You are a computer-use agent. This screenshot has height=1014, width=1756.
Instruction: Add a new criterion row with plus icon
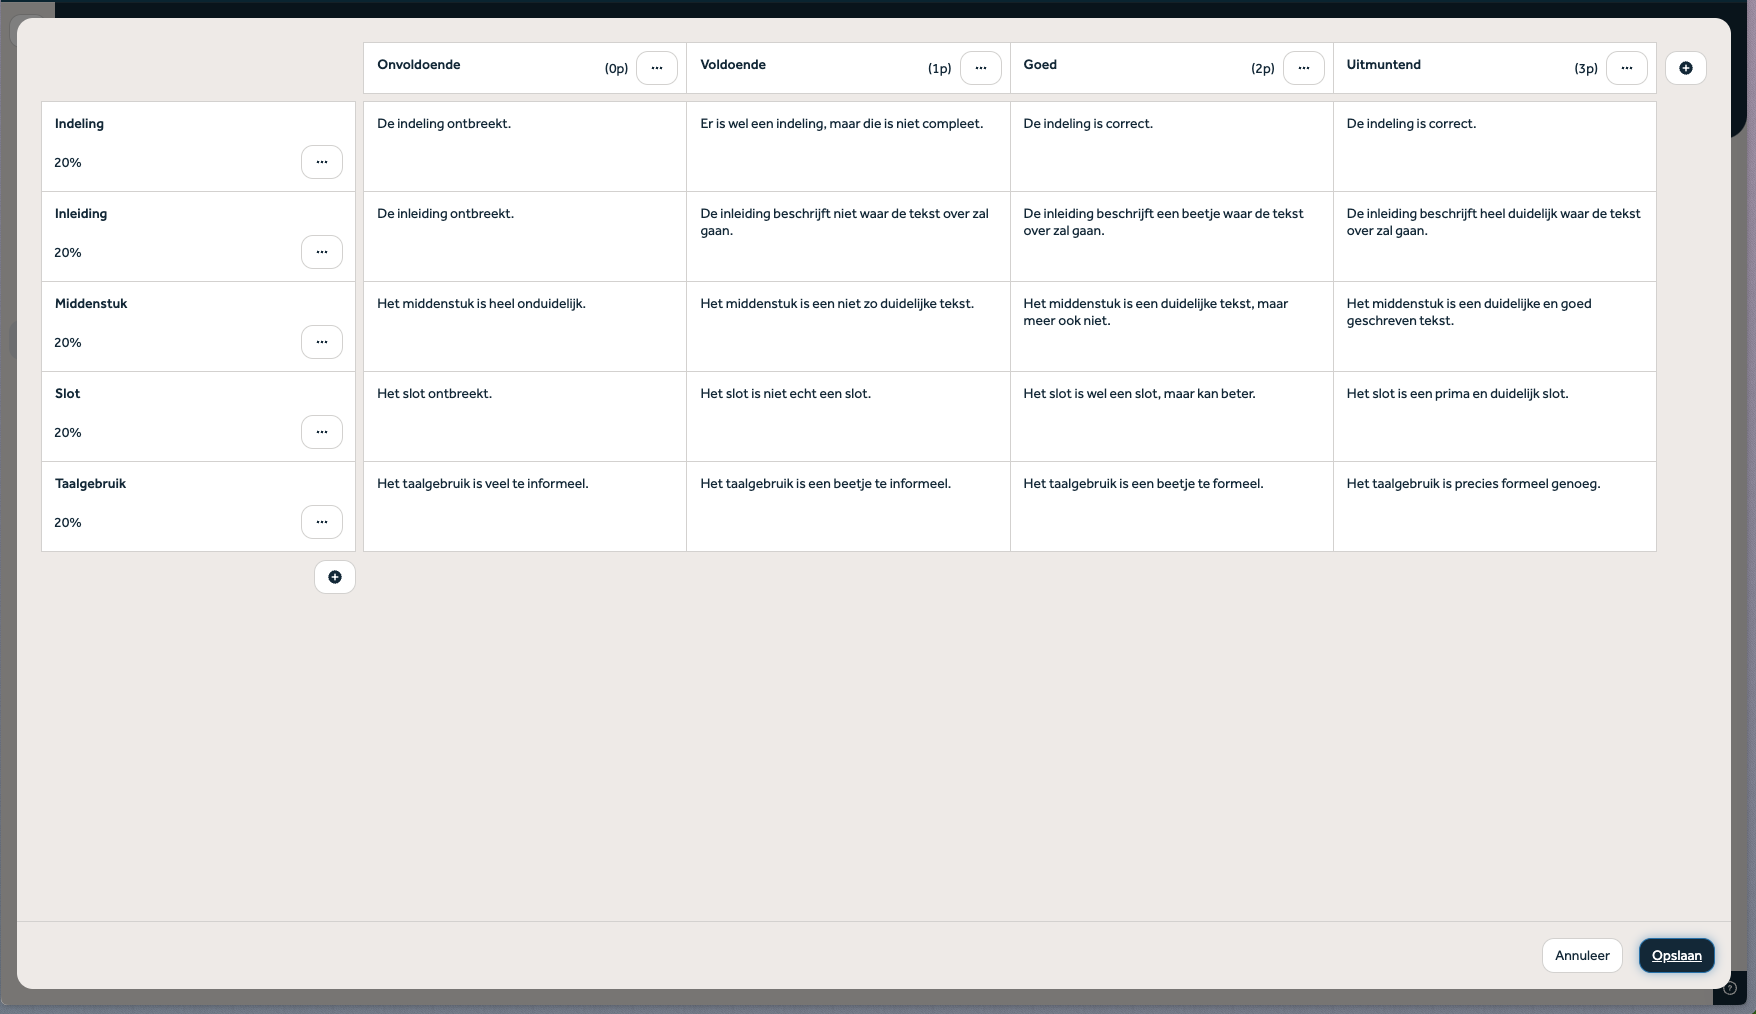[335, 577]
